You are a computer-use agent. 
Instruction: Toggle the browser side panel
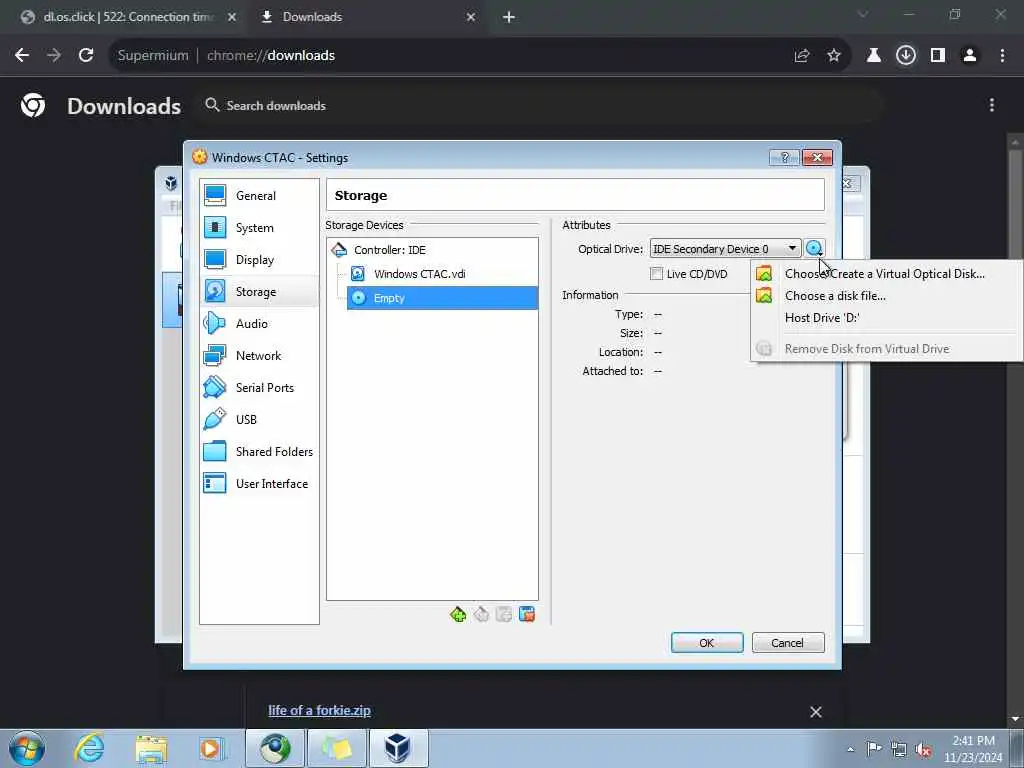(938, 56)
